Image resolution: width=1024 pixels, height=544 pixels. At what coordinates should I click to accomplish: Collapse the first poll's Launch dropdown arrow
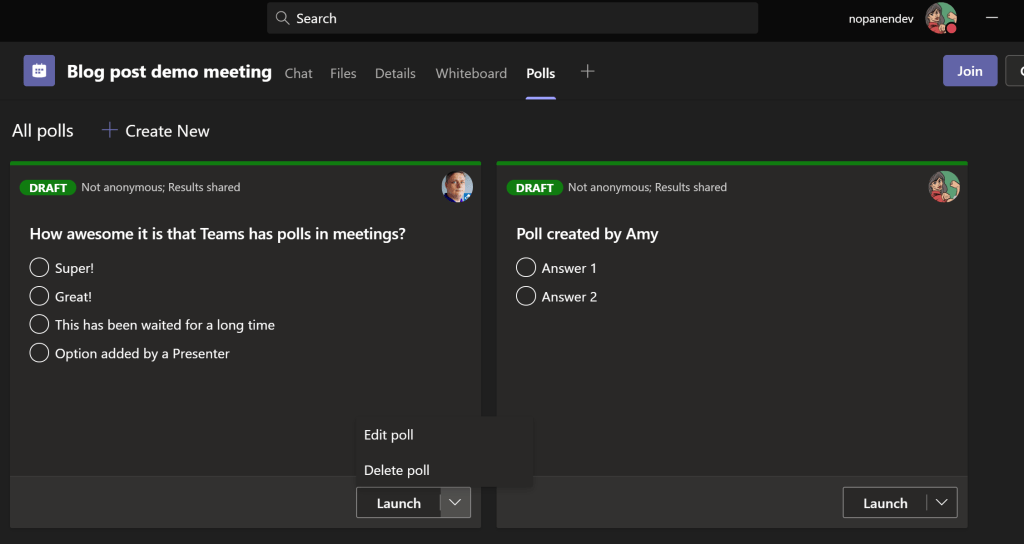(455, 503)
